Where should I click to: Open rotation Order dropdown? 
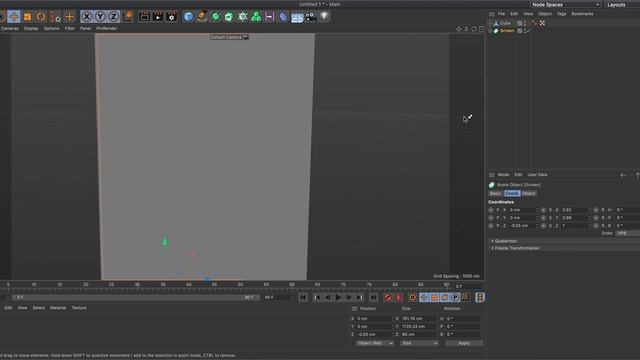pos(628,233)
